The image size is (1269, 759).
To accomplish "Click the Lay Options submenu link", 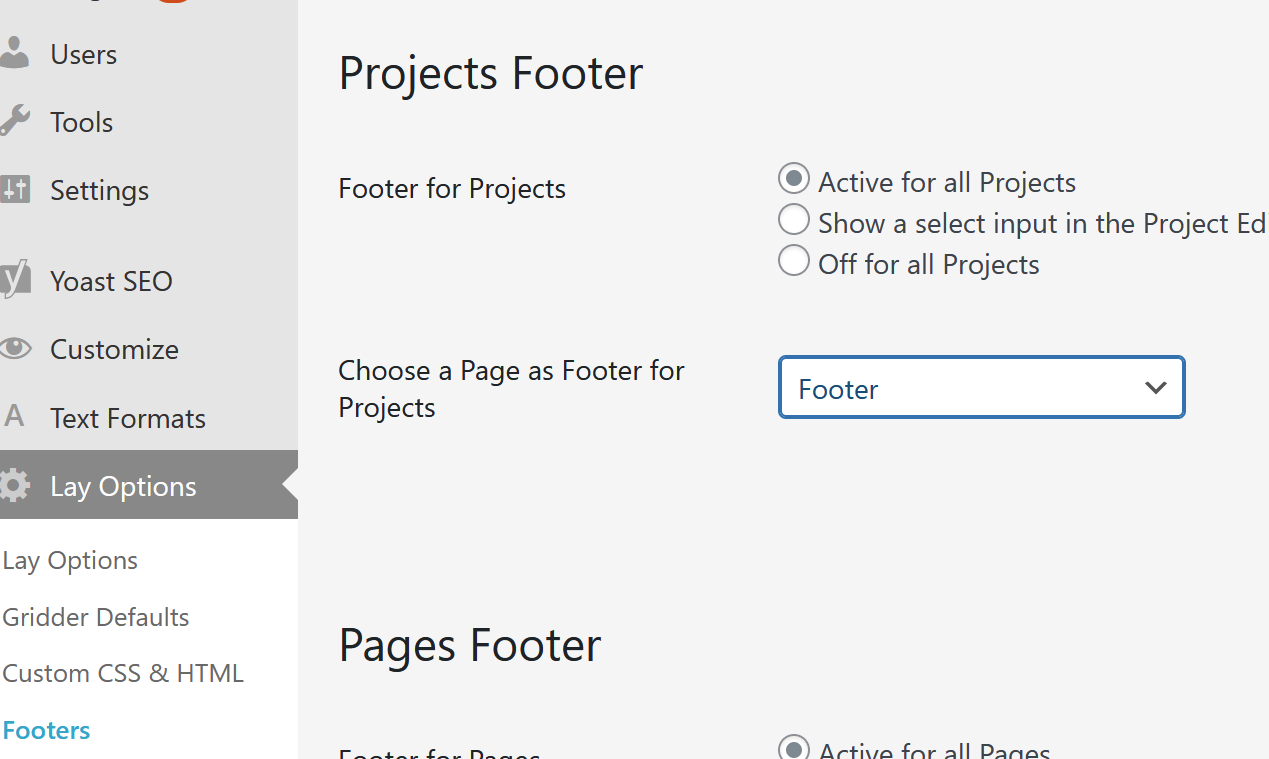I will (70, 561).
